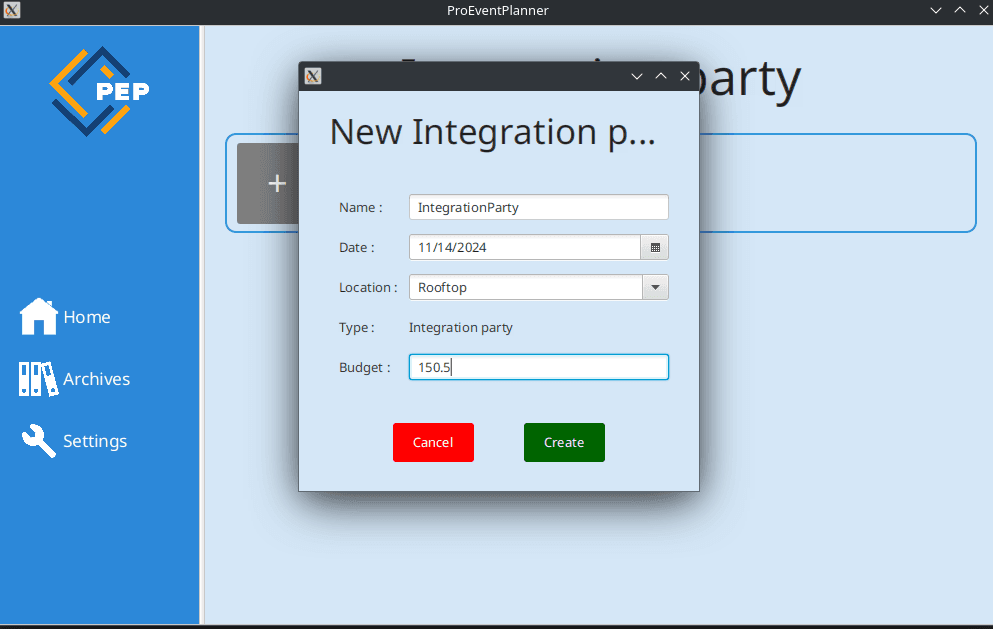Image resolution: width=993 pixels, height=629 pixels.
Task: Open the calendar date picker icon
Action: coord(655,247)
